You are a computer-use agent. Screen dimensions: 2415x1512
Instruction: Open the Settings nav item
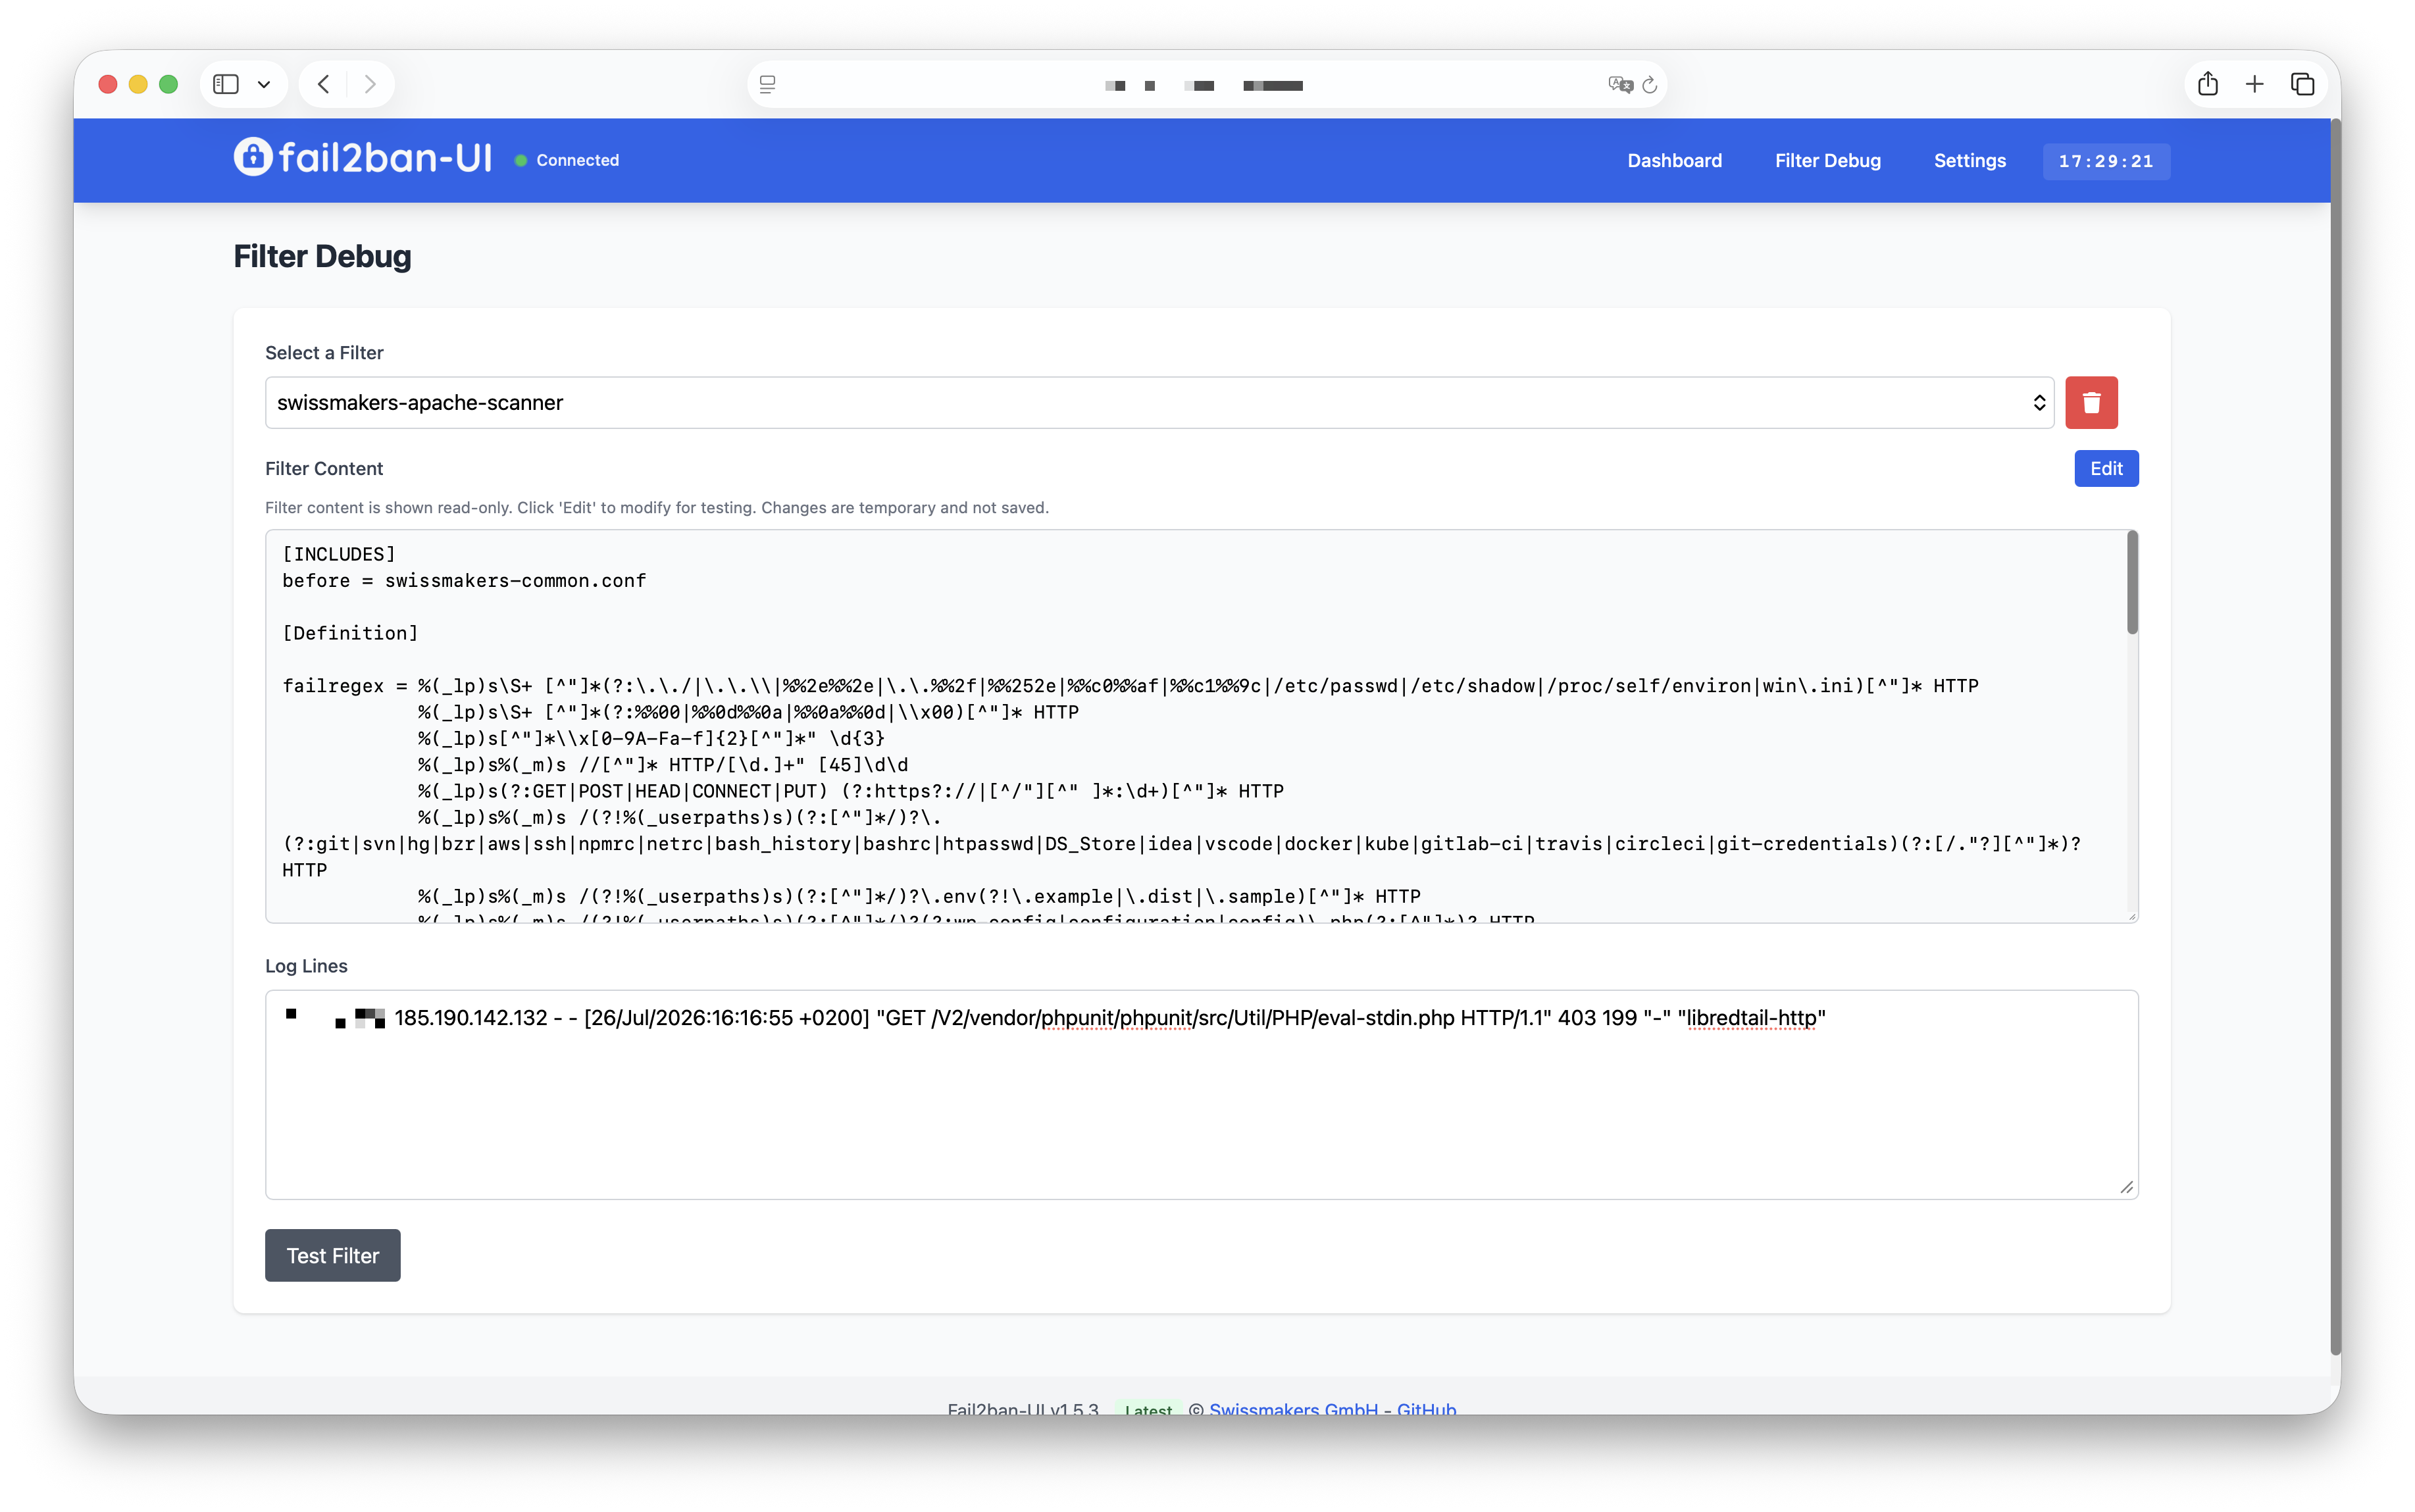(1969, 161)
